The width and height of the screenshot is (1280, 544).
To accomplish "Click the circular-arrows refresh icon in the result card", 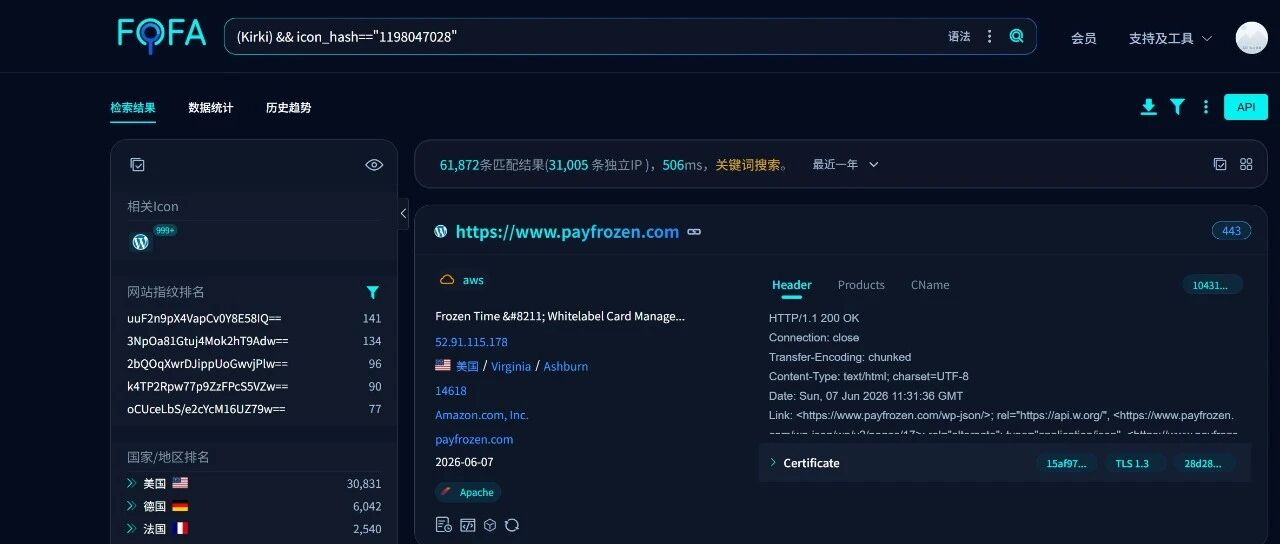I will click(513, 525).
